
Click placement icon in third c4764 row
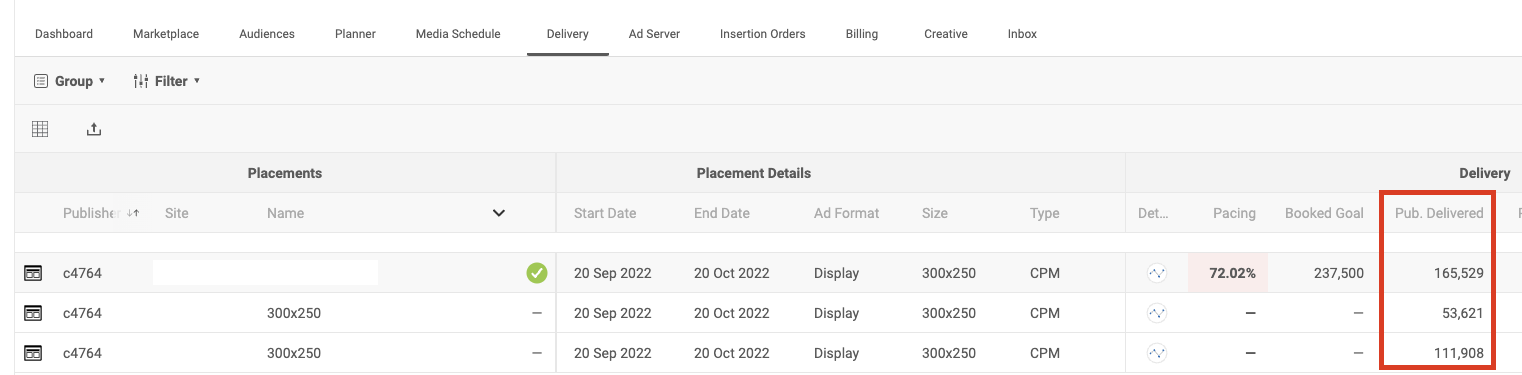33,353
